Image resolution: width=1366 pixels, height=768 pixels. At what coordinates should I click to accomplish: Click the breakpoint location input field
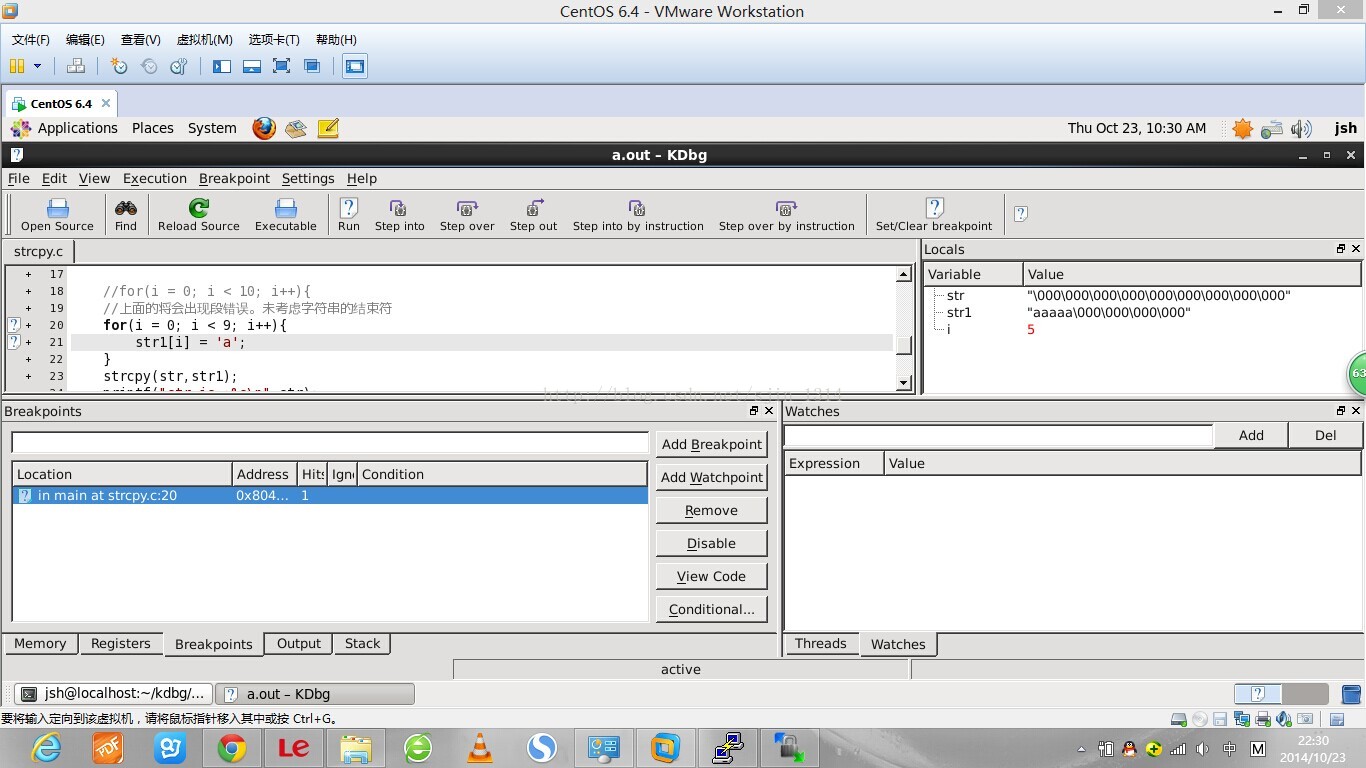pos(330,443)
